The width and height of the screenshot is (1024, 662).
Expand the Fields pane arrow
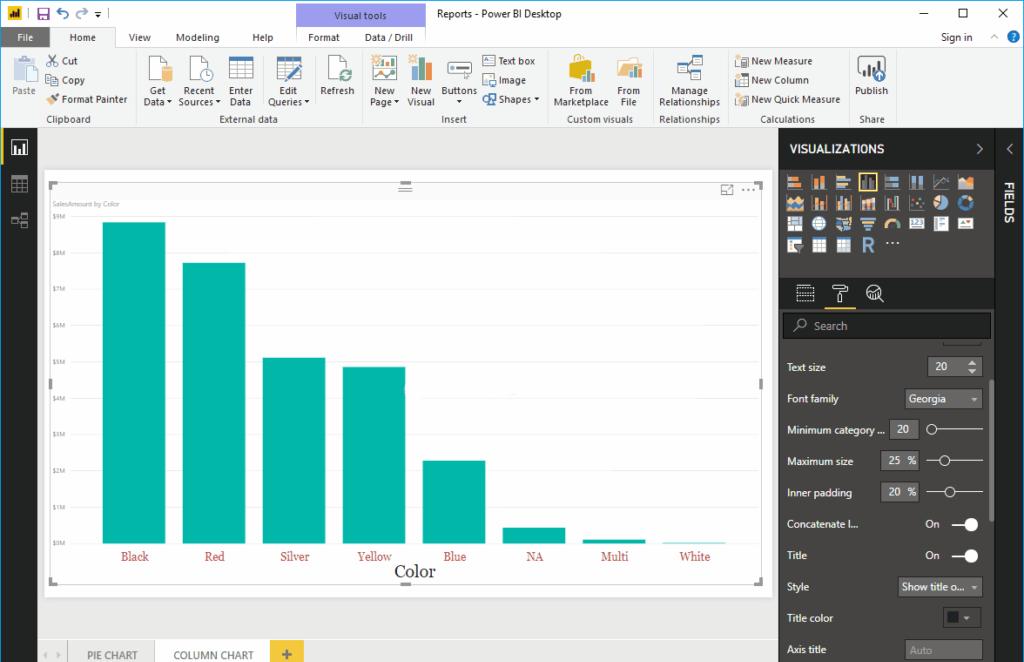[1009, 149]
